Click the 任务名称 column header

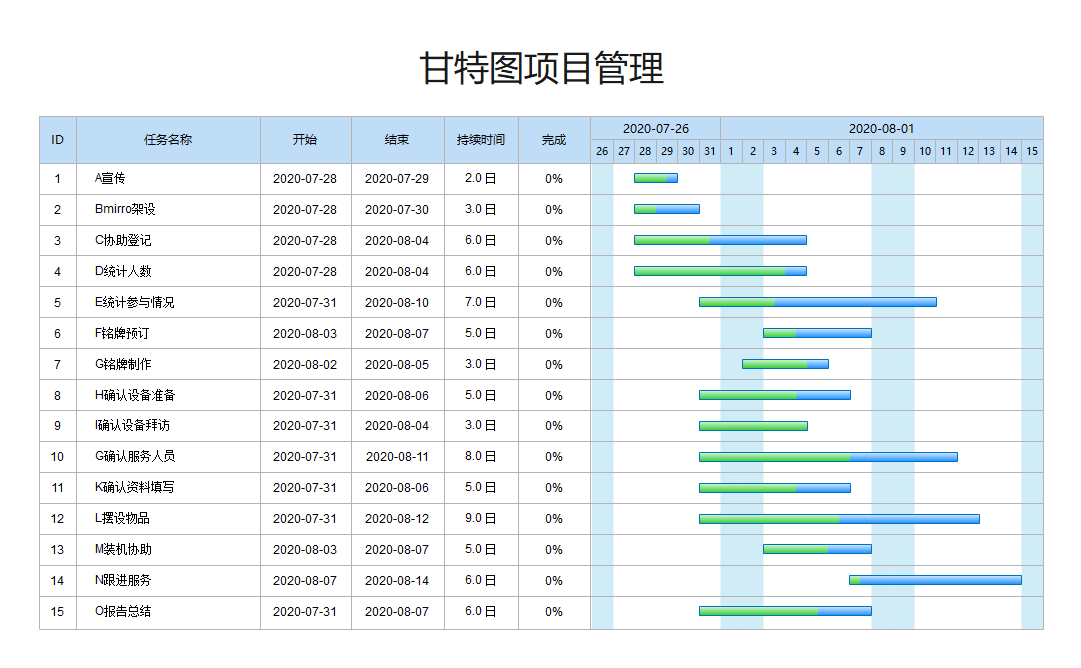pyautogui.click(x=168, y=140)
